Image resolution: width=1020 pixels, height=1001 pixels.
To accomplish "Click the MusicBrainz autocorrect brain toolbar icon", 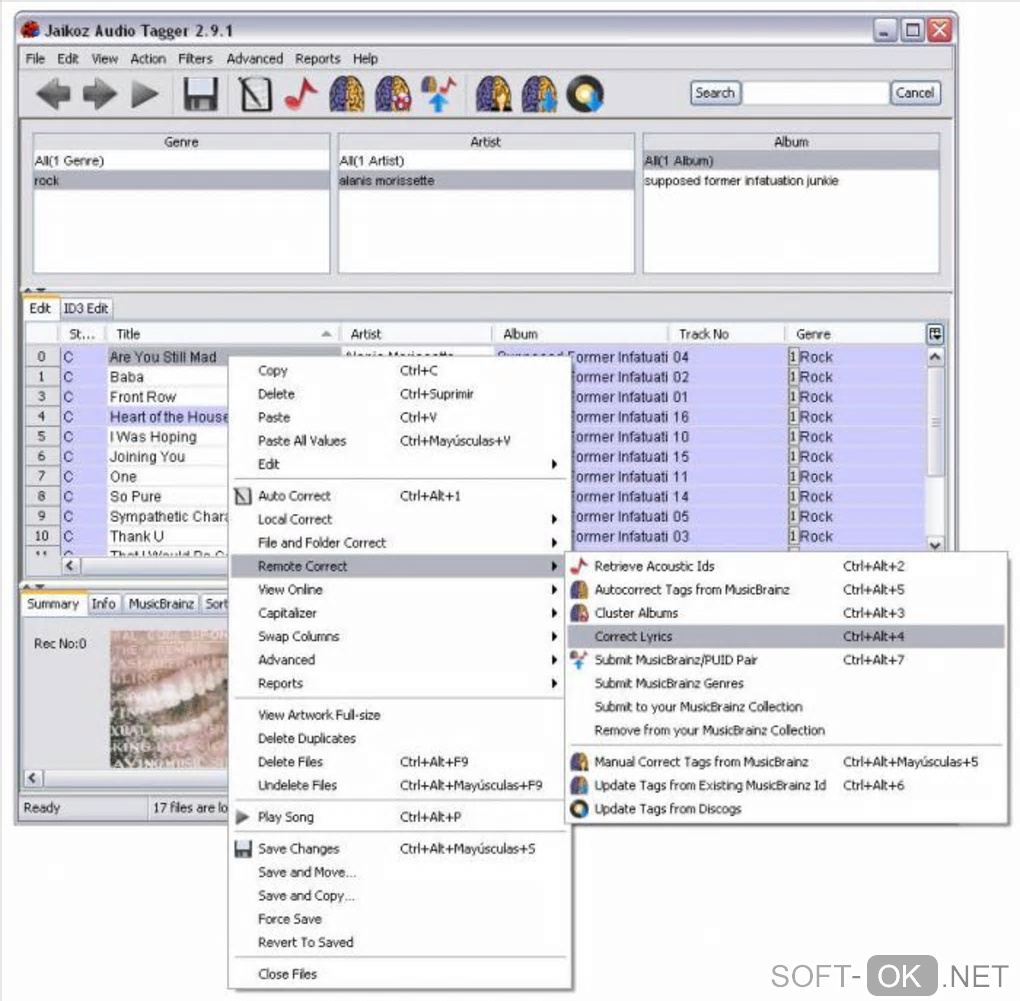I will coord(347,94).
